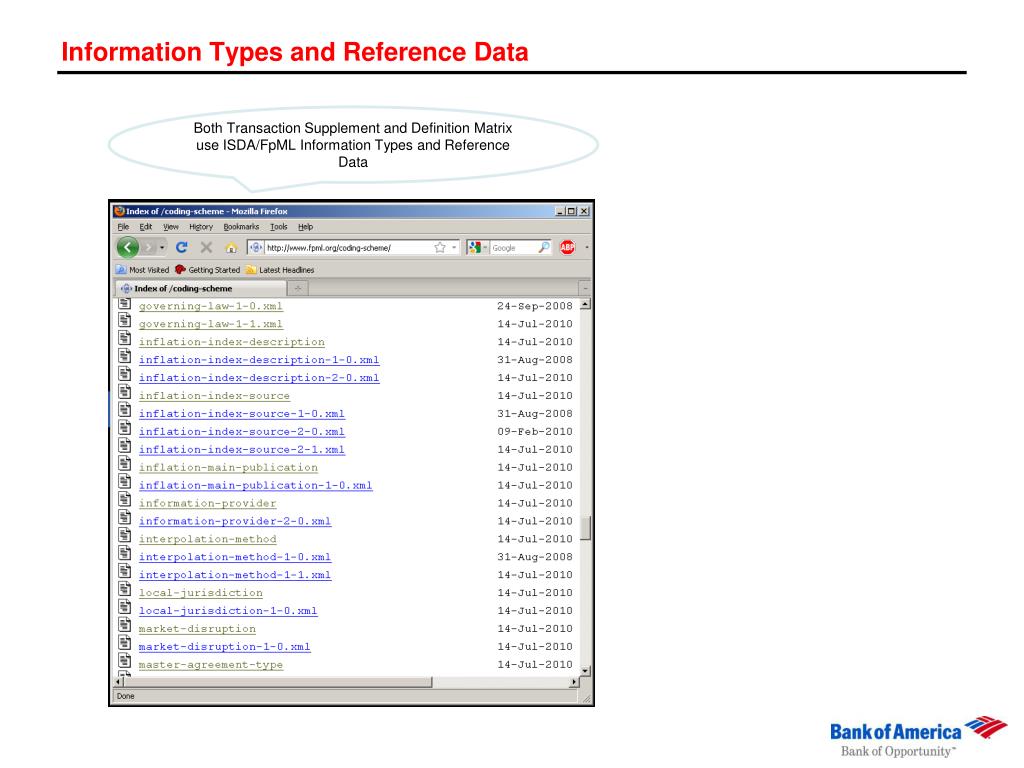This screenshot has height=768, width=1024.
Task: Open the inflation-index-source-2-0.xml link
Action: (242, 432)
